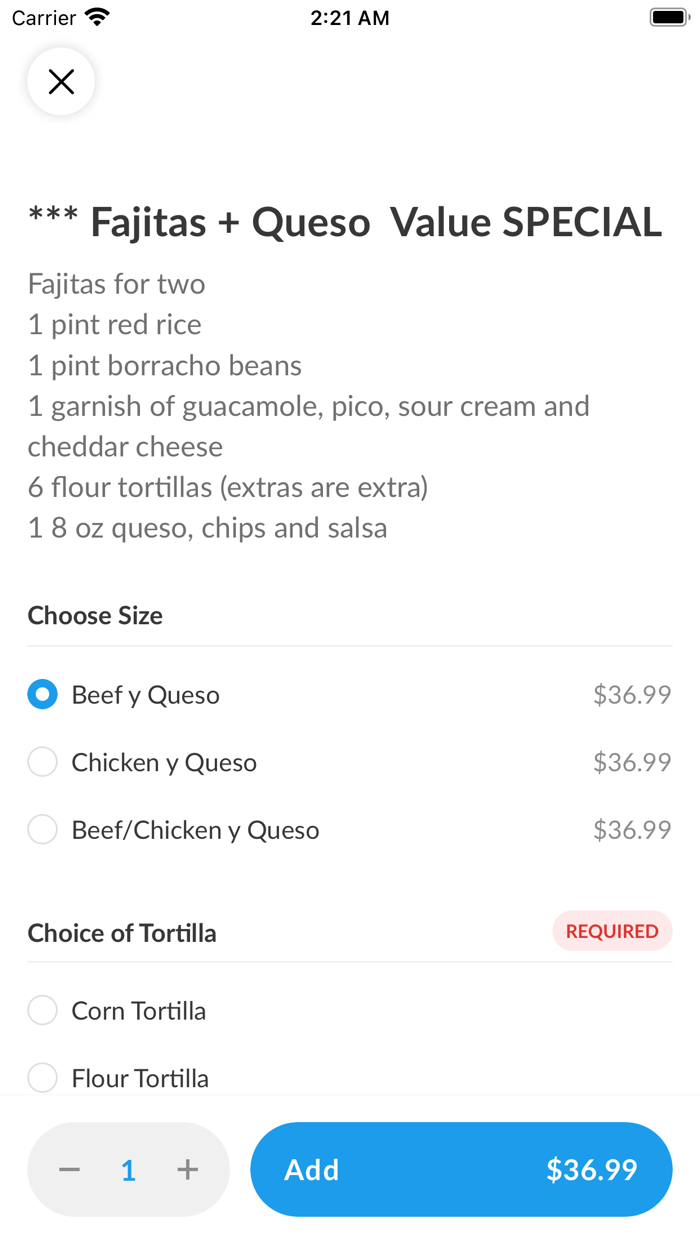This screenshot has height=1244, width=700.
Task: Tap the Choose Size section header
Action: point(95,616)
